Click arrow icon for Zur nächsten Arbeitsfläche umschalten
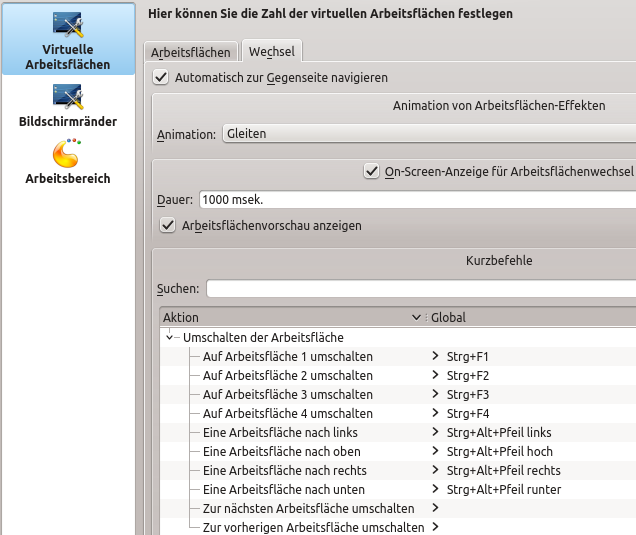The height and width of the screenshot is (535, 636). pos(435,508)
